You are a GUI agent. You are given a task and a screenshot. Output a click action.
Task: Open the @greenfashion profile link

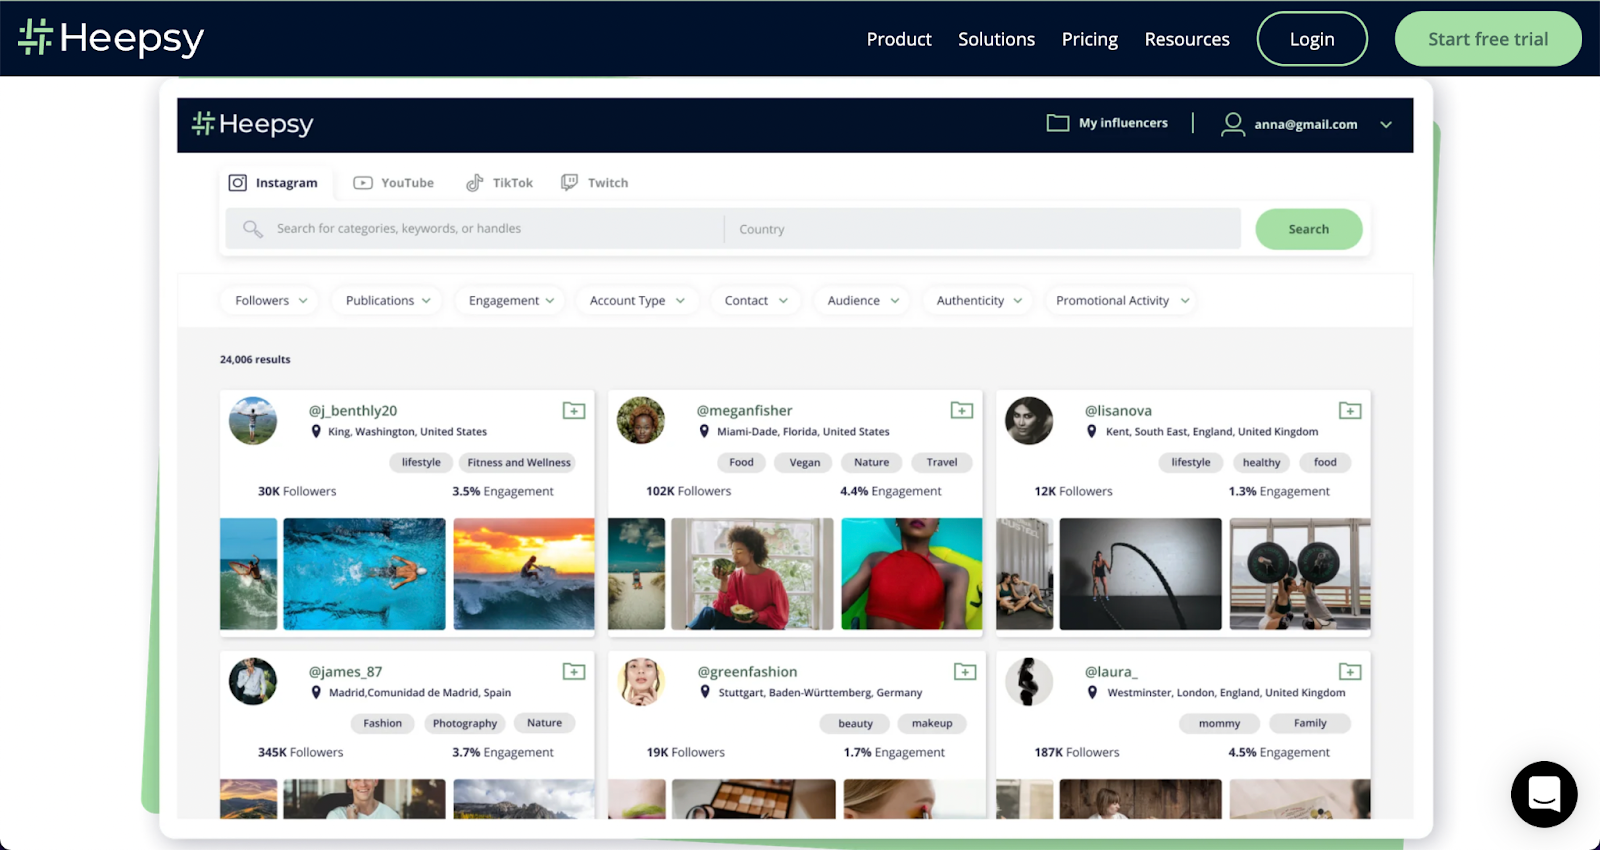747,671
